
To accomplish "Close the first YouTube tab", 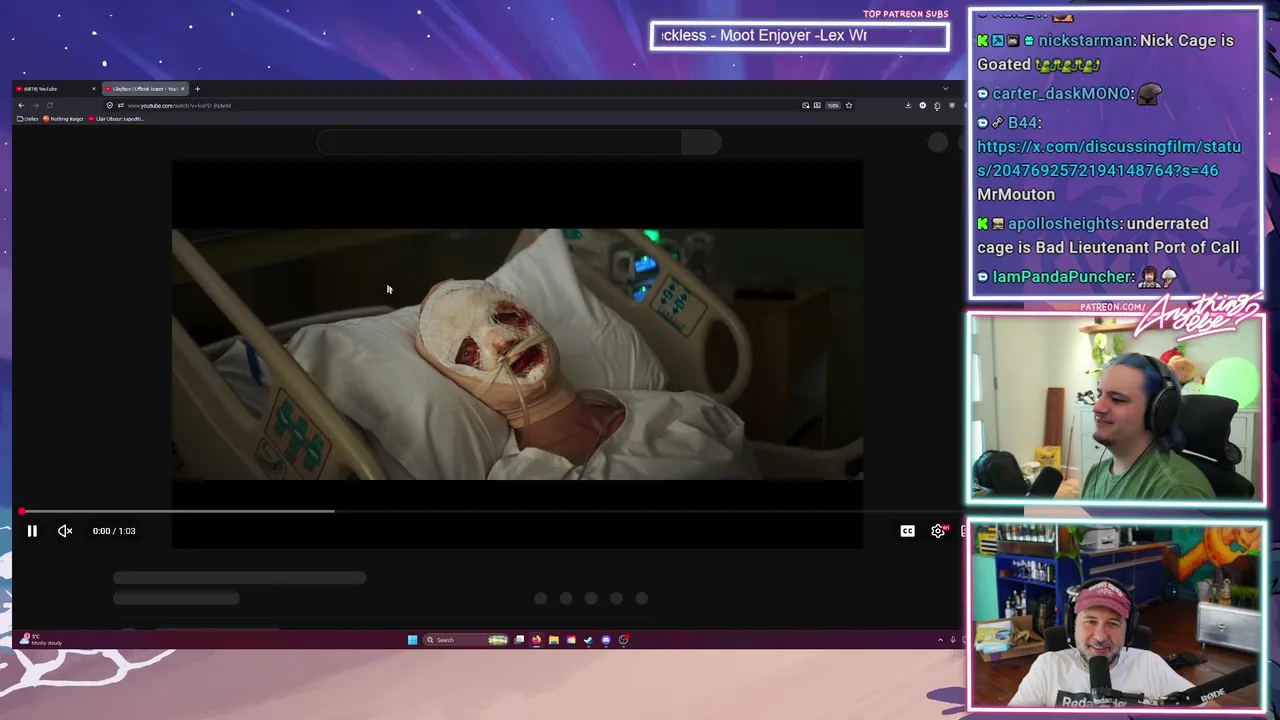I will [x=94, y=89].
